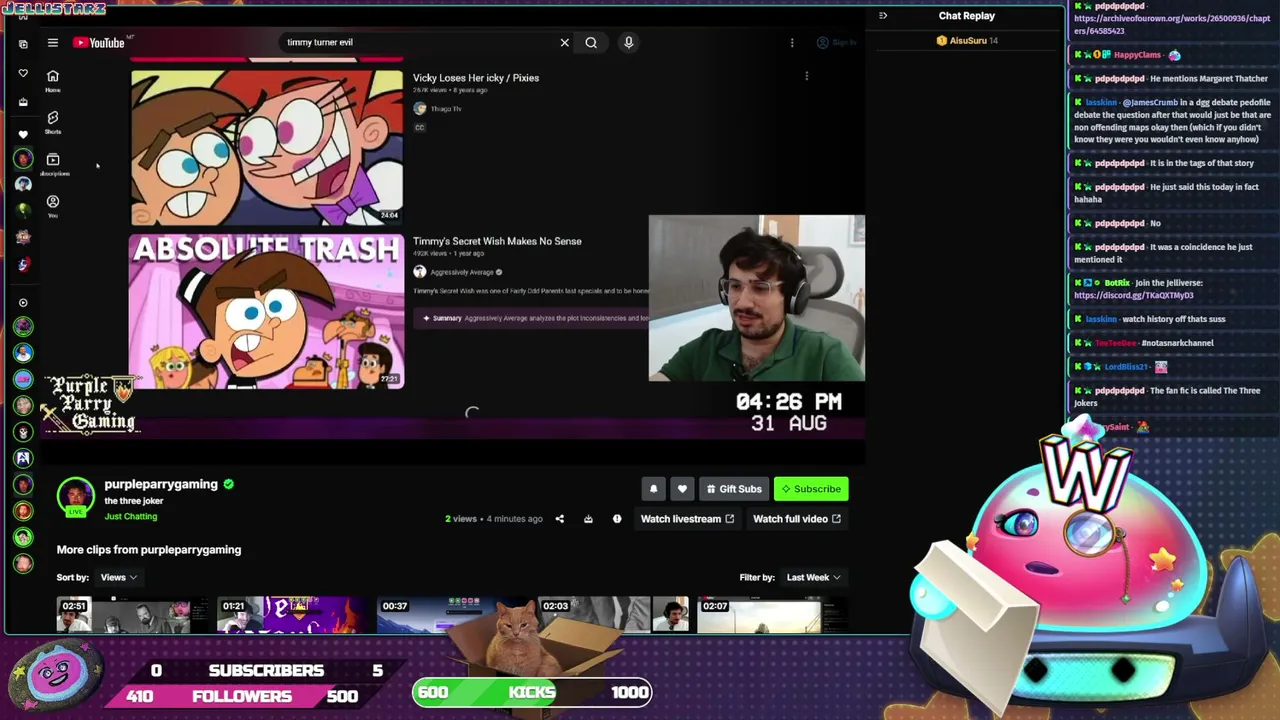Open more options for Vicky Loses Her icky video
Image resolution: width=1280 pixels, height=720 pixels.
pos(807,76)
